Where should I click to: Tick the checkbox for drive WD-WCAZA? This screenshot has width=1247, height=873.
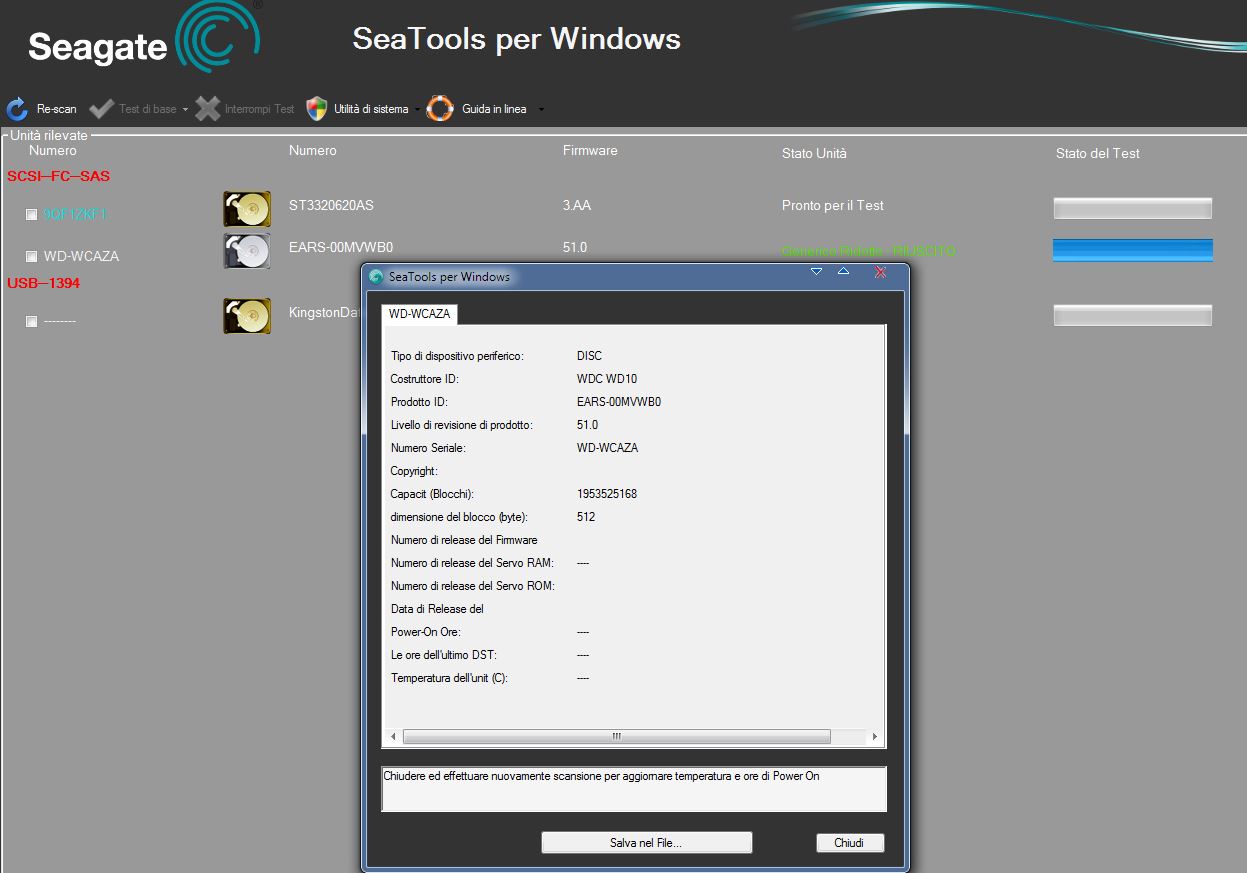[x=32, y=257]
